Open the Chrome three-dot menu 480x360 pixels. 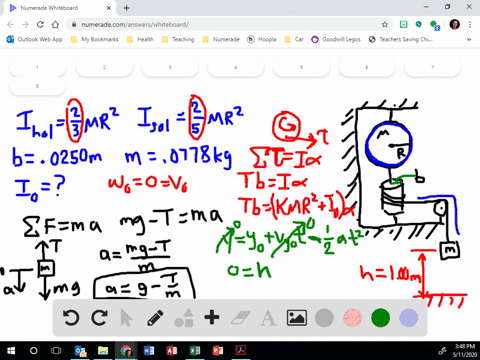(x=470, y=24)
